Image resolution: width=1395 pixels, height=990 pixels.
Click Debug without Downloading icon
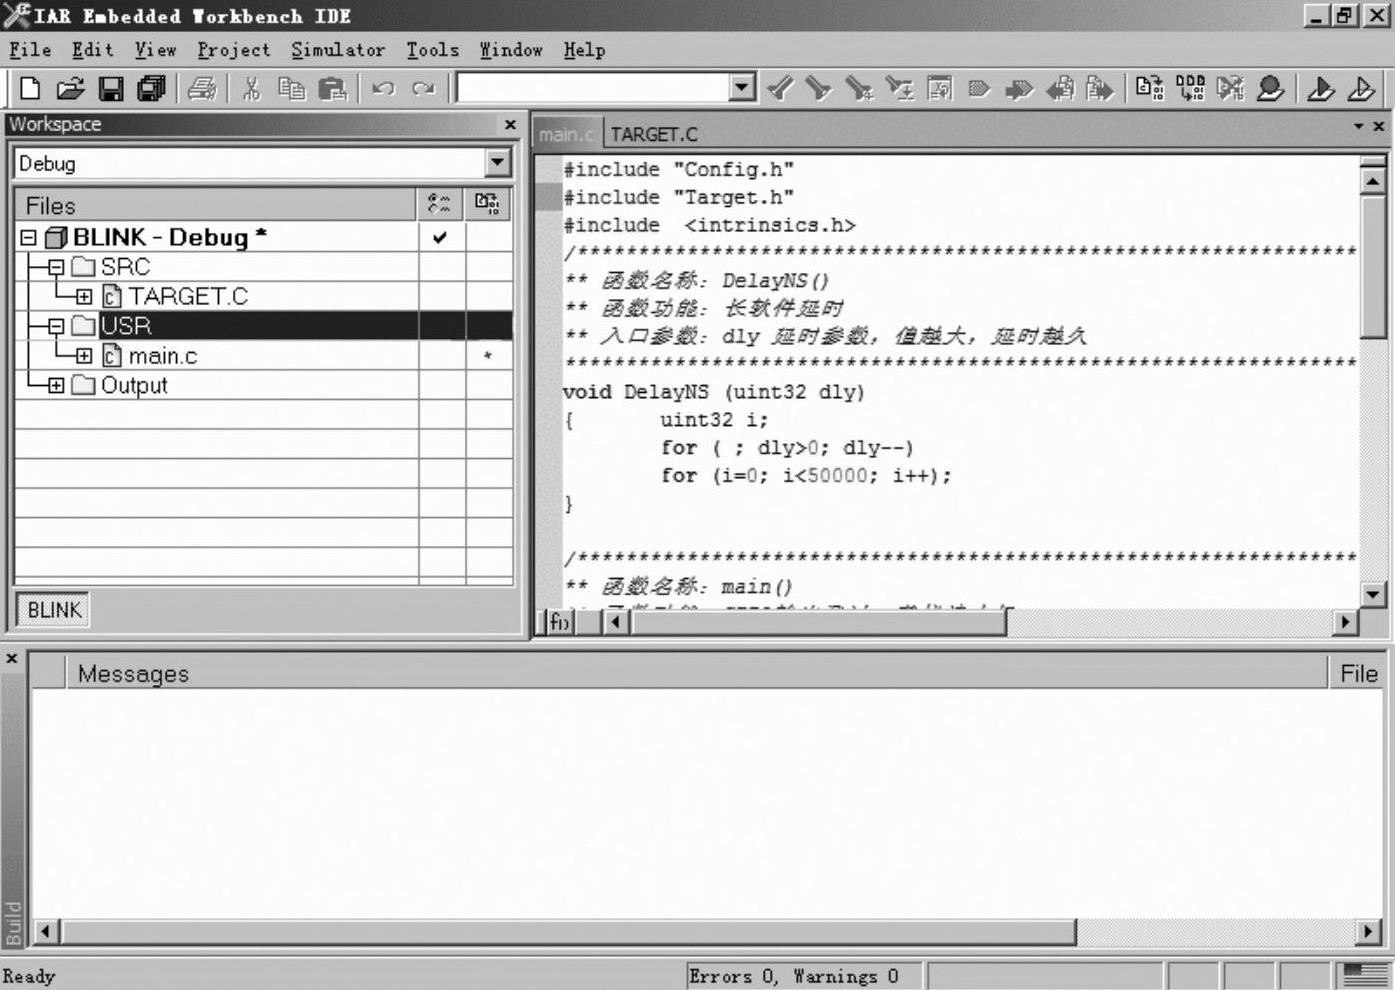[1361, 89]
